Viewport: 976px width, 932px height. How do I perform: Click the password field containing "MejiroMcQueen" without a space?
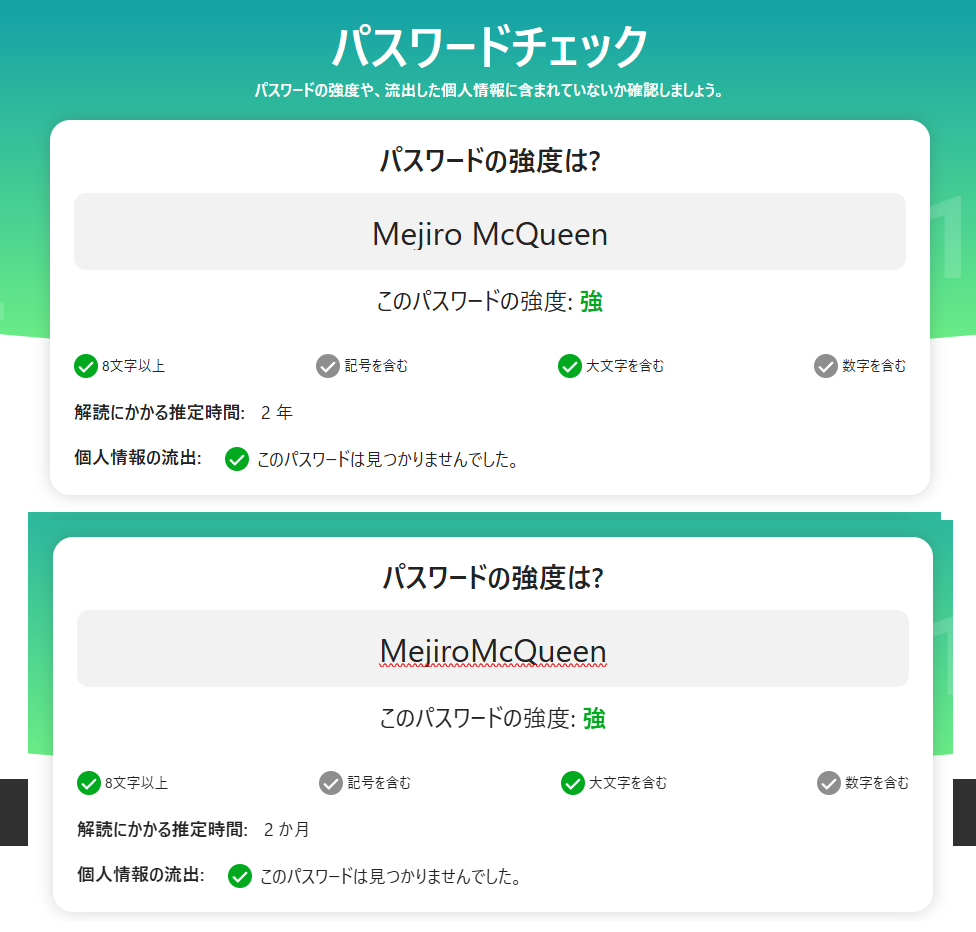pos(492,650)
